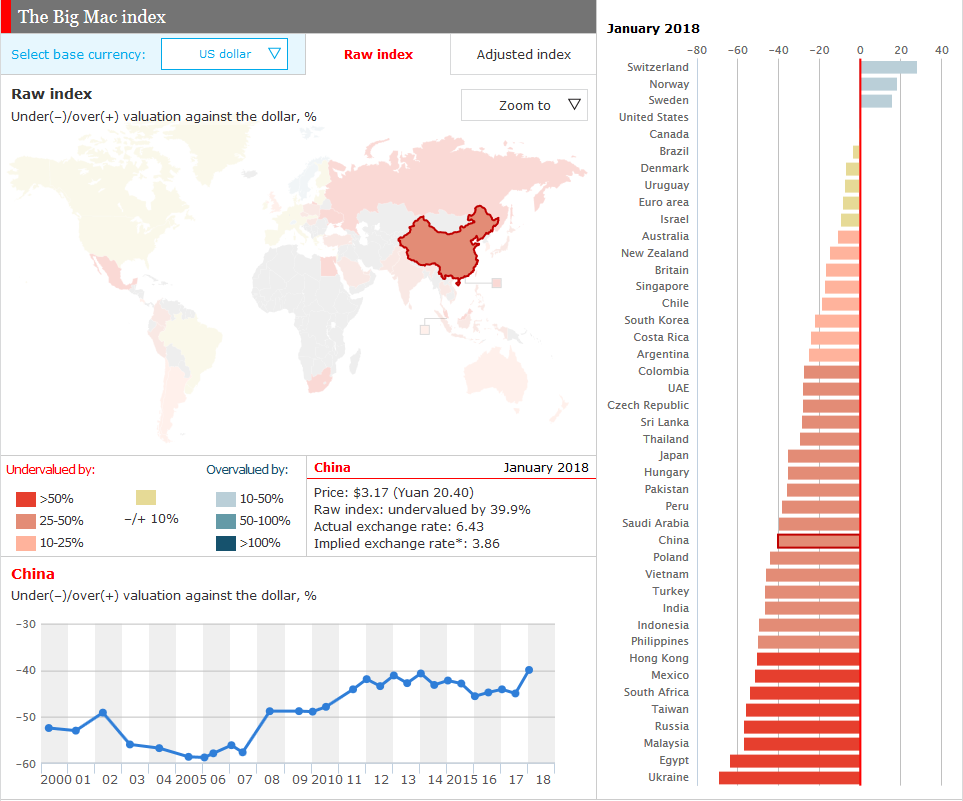Click the Pakistan country label
This screenshot has height=801, width=963.
666,490
